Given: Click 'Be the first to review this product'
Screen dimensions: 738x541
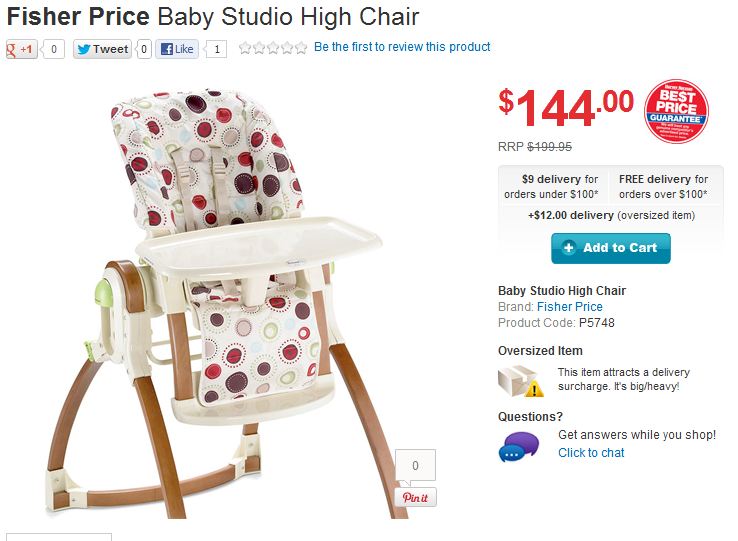Looking at the screenshot, I should pyautogui.click(x=402, y=47).
